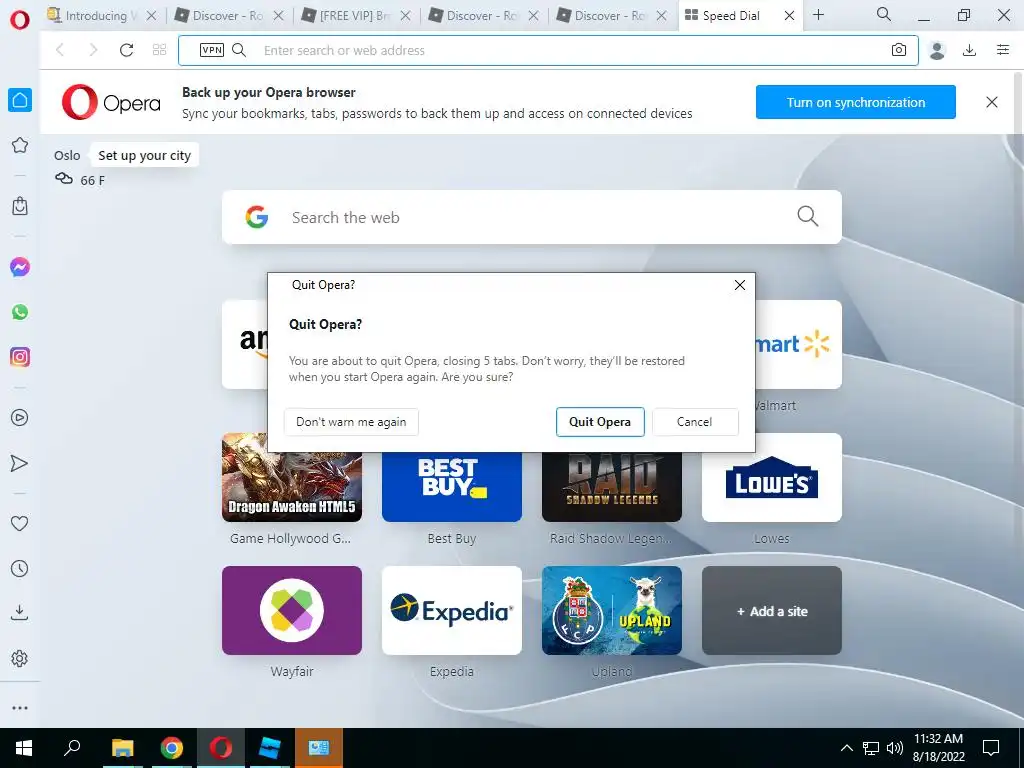Open Settings gear in sidebar

pyautogui.click(x=20, y=658)
